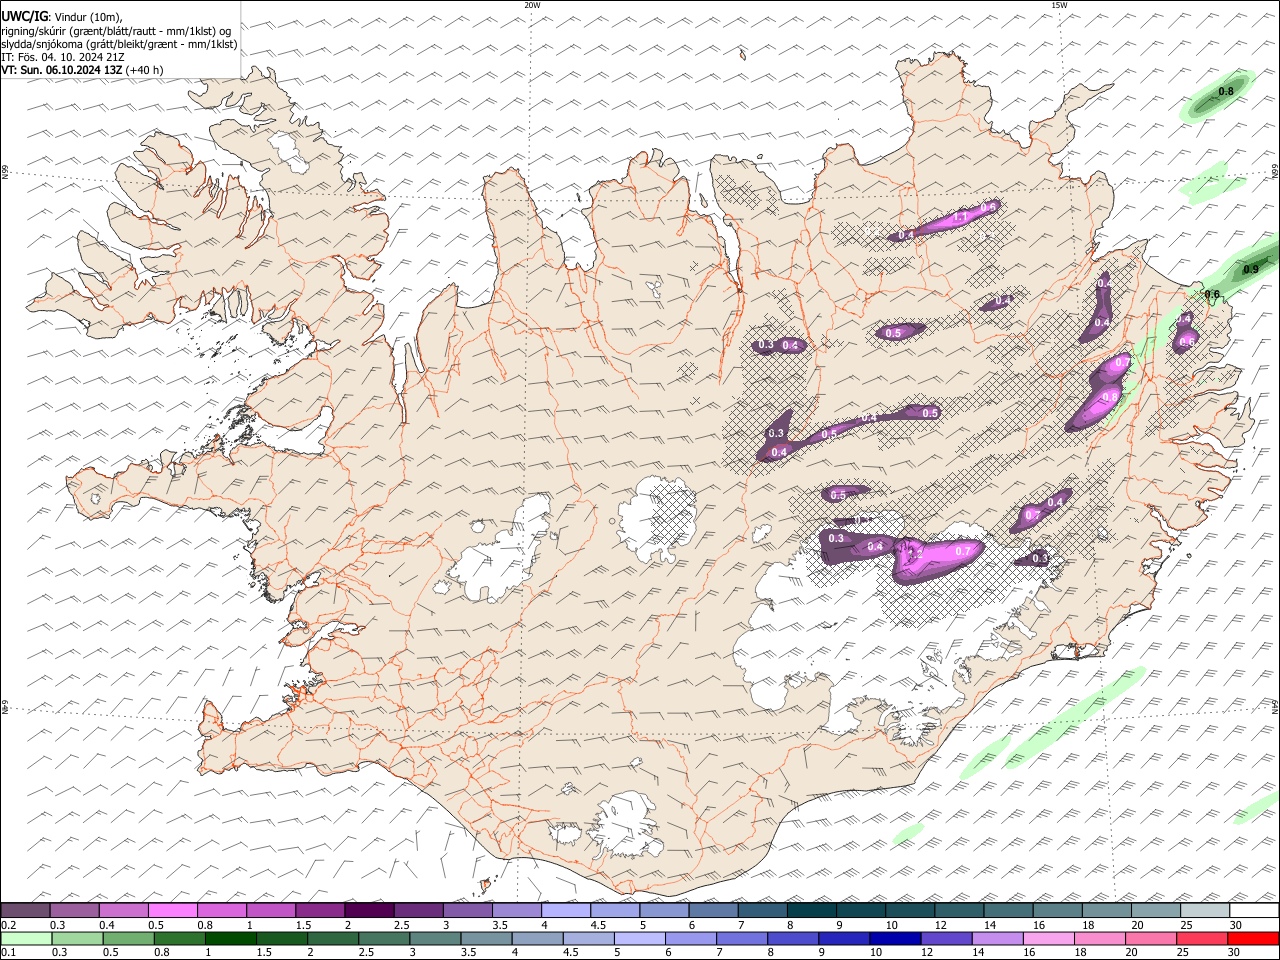Click the "IT: Fös. 04. 10. 2024 21Z" line
The image size is (1280, 960).
tap(63, 57)
